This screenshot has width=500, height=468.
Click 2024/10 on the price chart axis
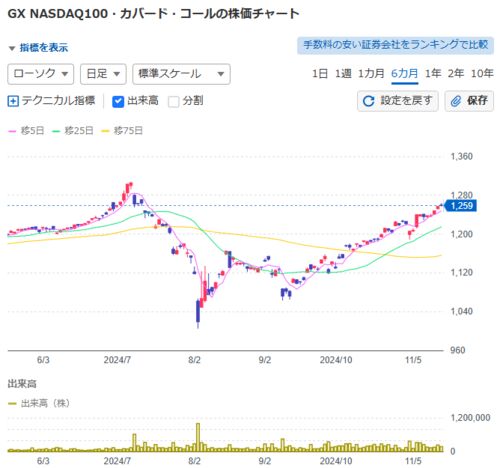336,360
